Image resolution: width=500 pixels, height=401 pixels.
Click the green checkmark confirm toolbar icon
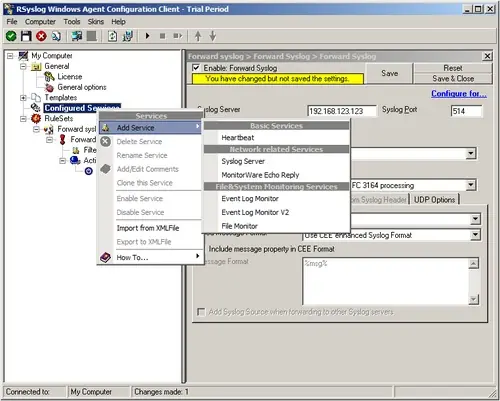tap(11, 36)
